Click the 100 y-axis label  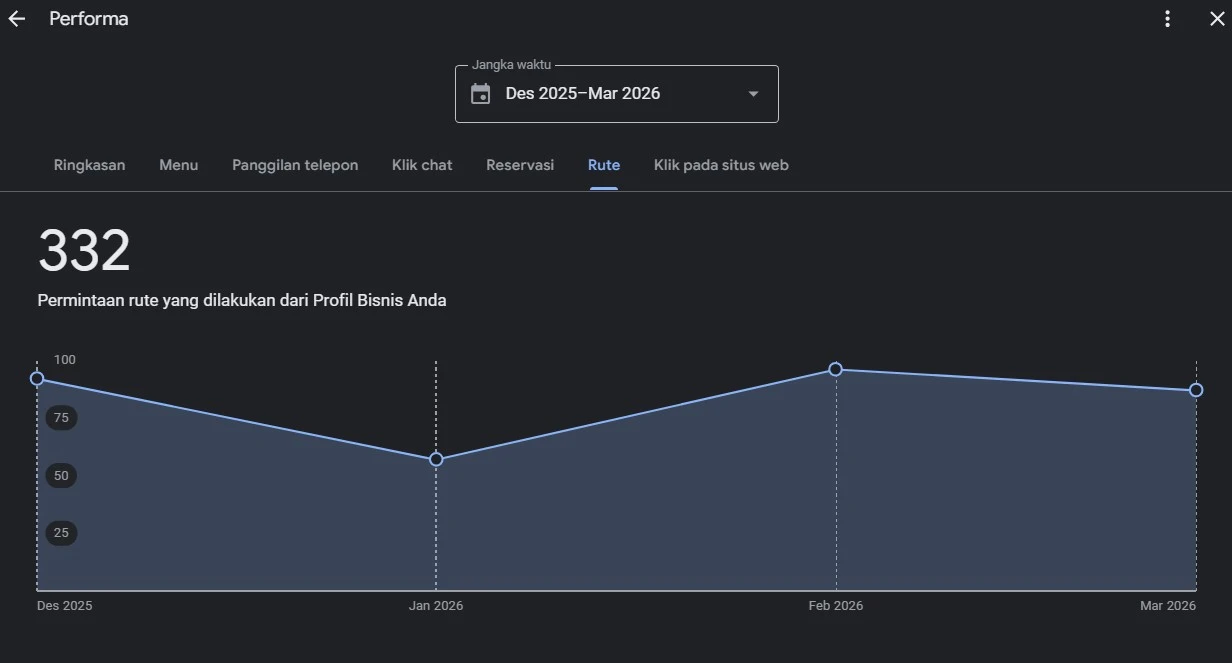pyautogui.click(x=65, y=360)
